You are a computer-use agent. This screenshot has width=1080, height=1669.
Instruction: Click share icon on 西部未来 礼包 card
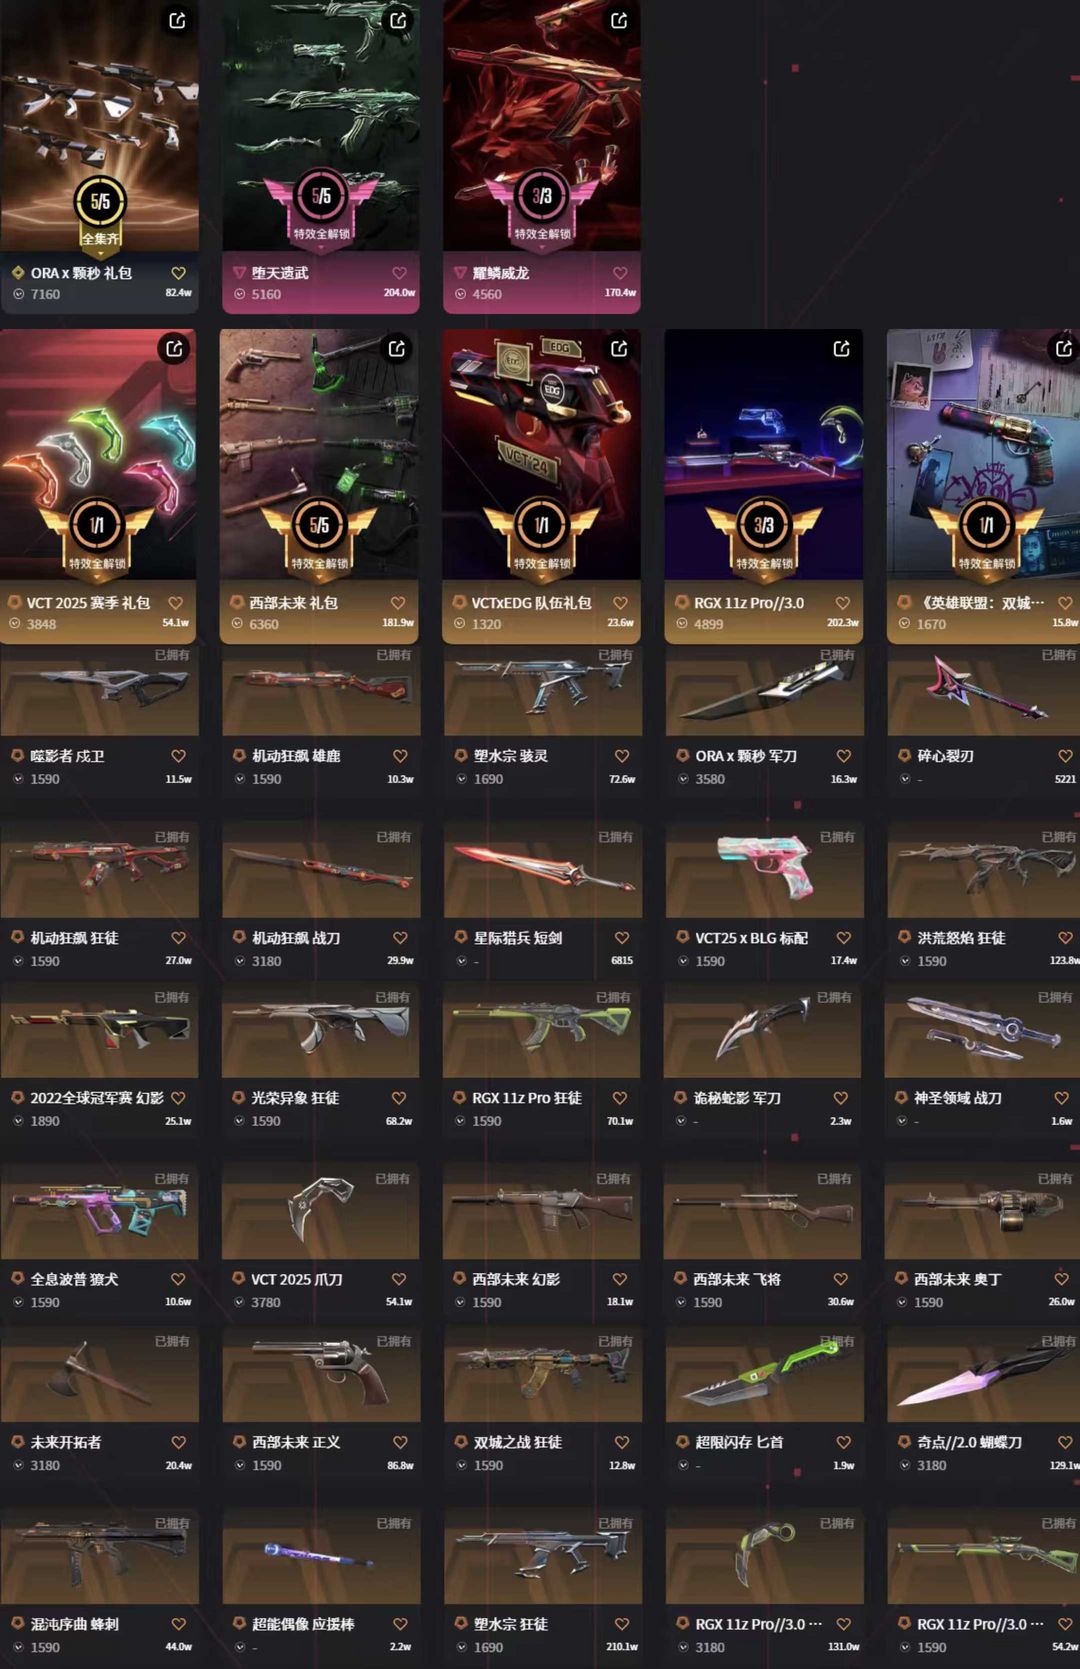point(396,349)
